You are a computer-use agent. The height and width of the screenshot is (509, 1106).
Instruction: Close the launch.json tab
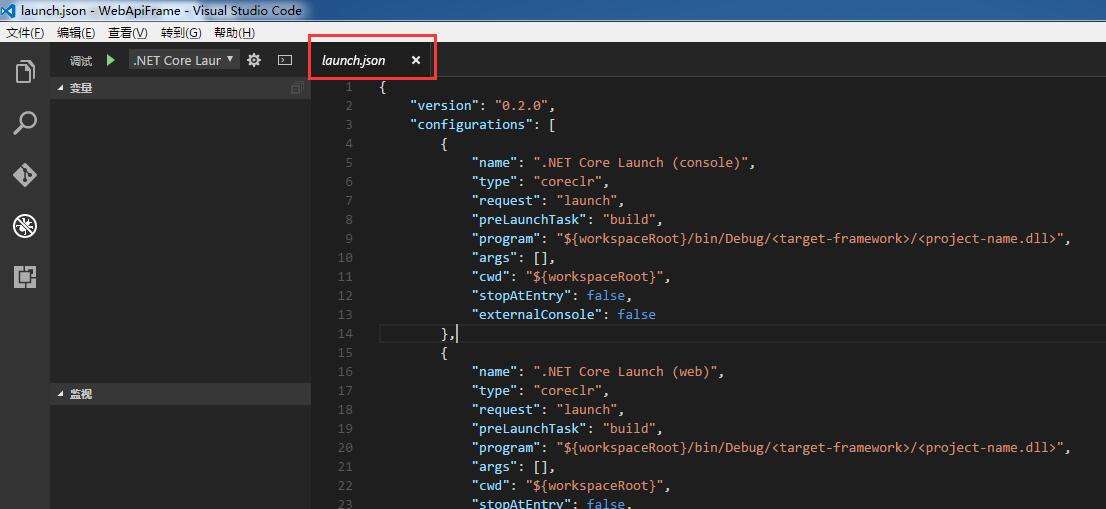tap(416, 61)
